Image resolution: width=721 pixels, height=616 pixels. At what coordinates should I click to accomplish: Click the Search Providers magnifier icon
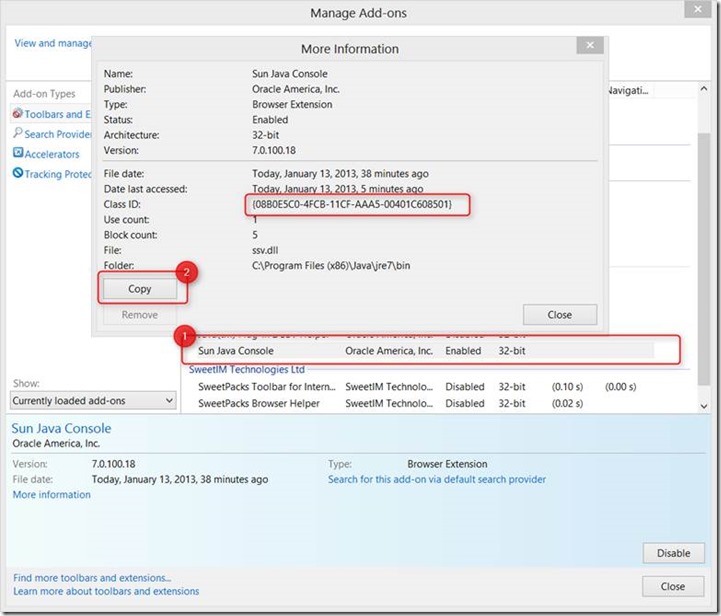(x=17, y=133)
